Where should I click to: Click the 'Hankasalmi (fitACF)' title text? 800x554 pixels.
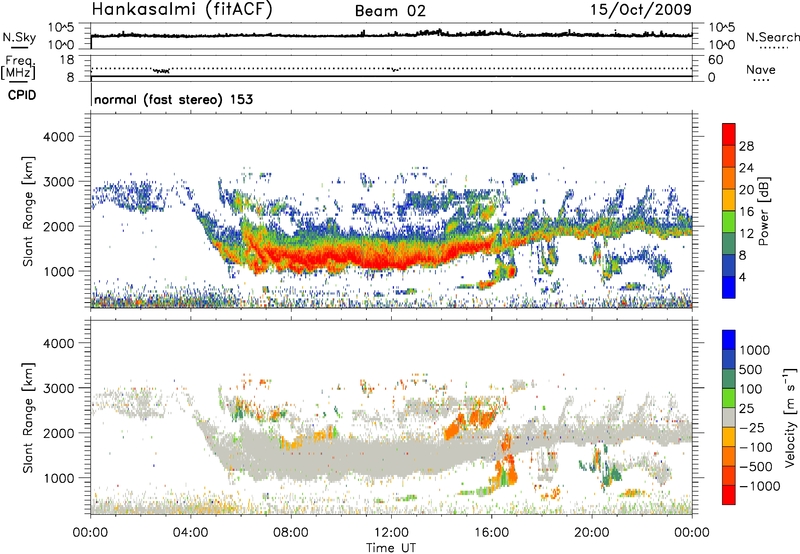[x=182, y=10]
